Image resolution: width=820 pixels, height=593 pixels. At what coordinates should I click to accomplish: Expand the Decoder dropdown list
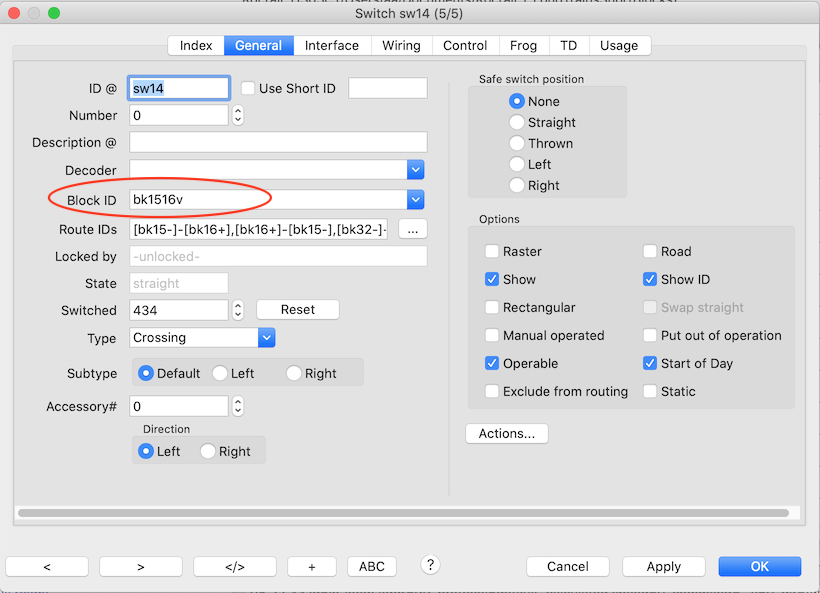click(416, 170)
